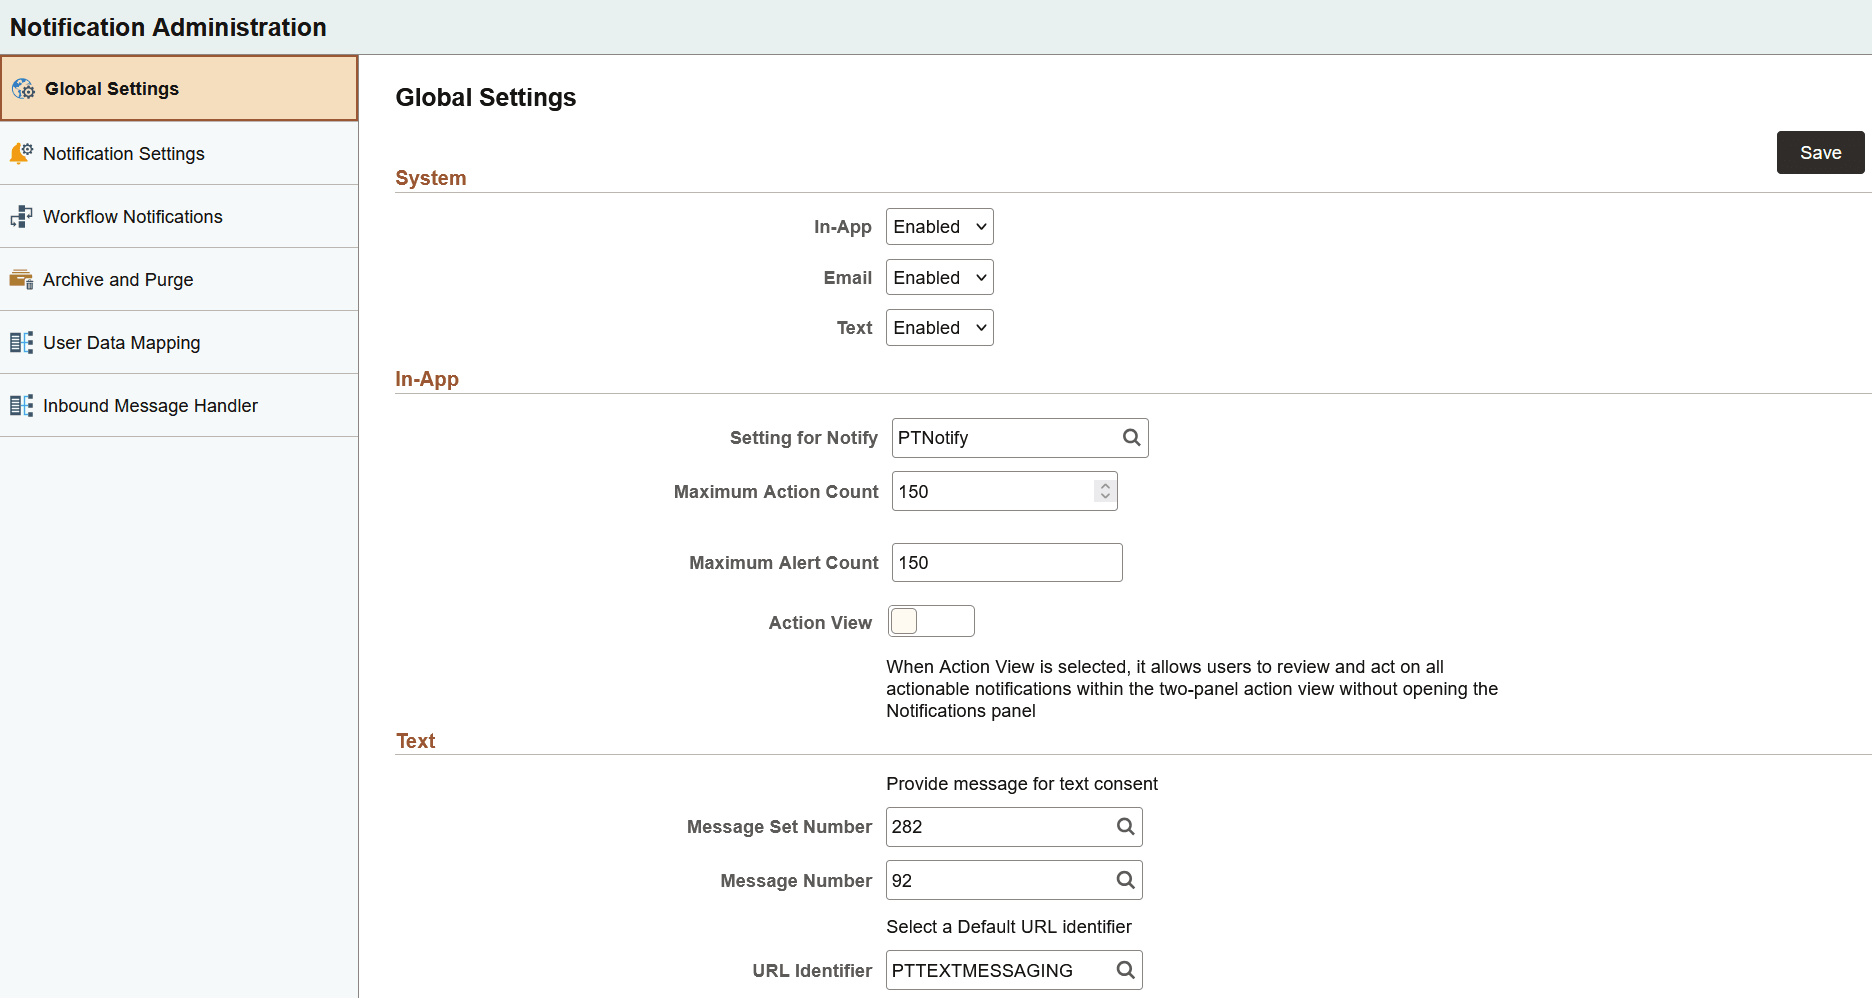The height and width of the screenshot is (998, 1872).
Task: Open the In-App enabled dropdown
Action: (938, 226)
